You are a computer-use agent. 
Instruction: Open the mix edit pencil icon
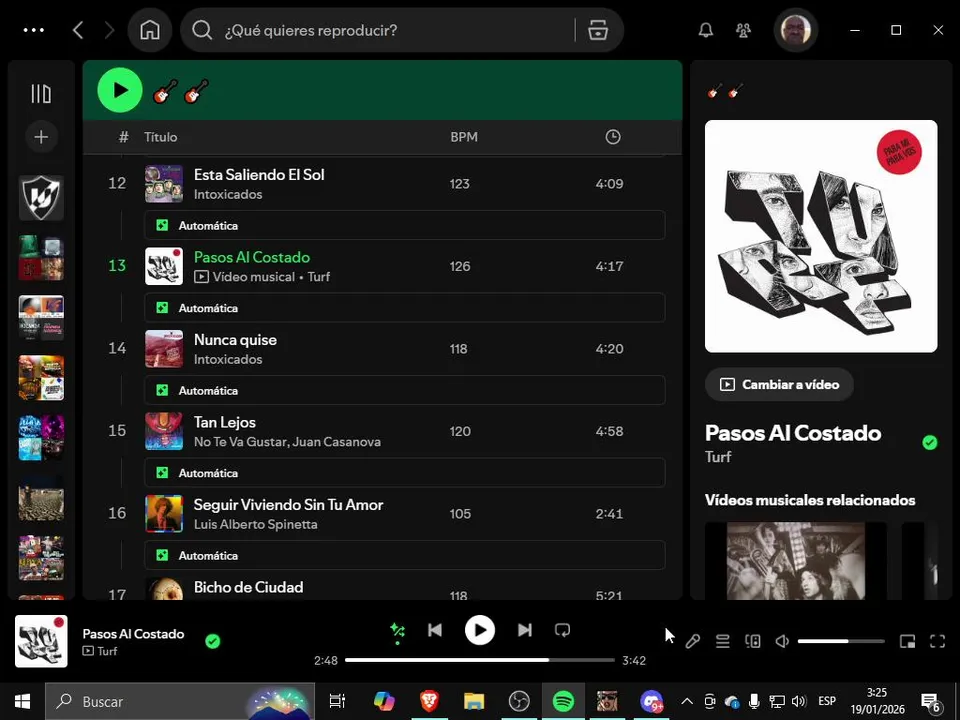[x=692, y=641]
